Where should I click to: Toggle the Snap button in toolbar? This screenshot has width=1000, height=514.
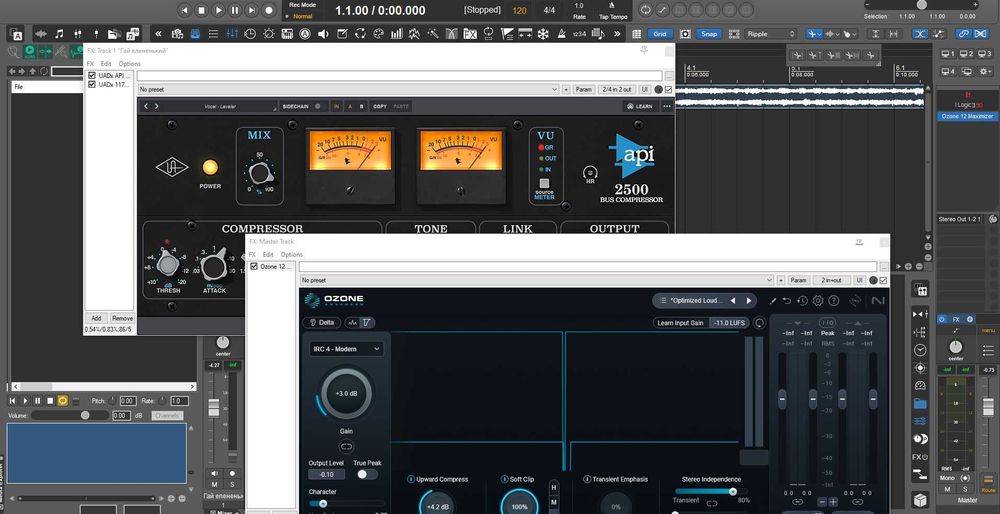pyautogui.click(x=709, y=34)
